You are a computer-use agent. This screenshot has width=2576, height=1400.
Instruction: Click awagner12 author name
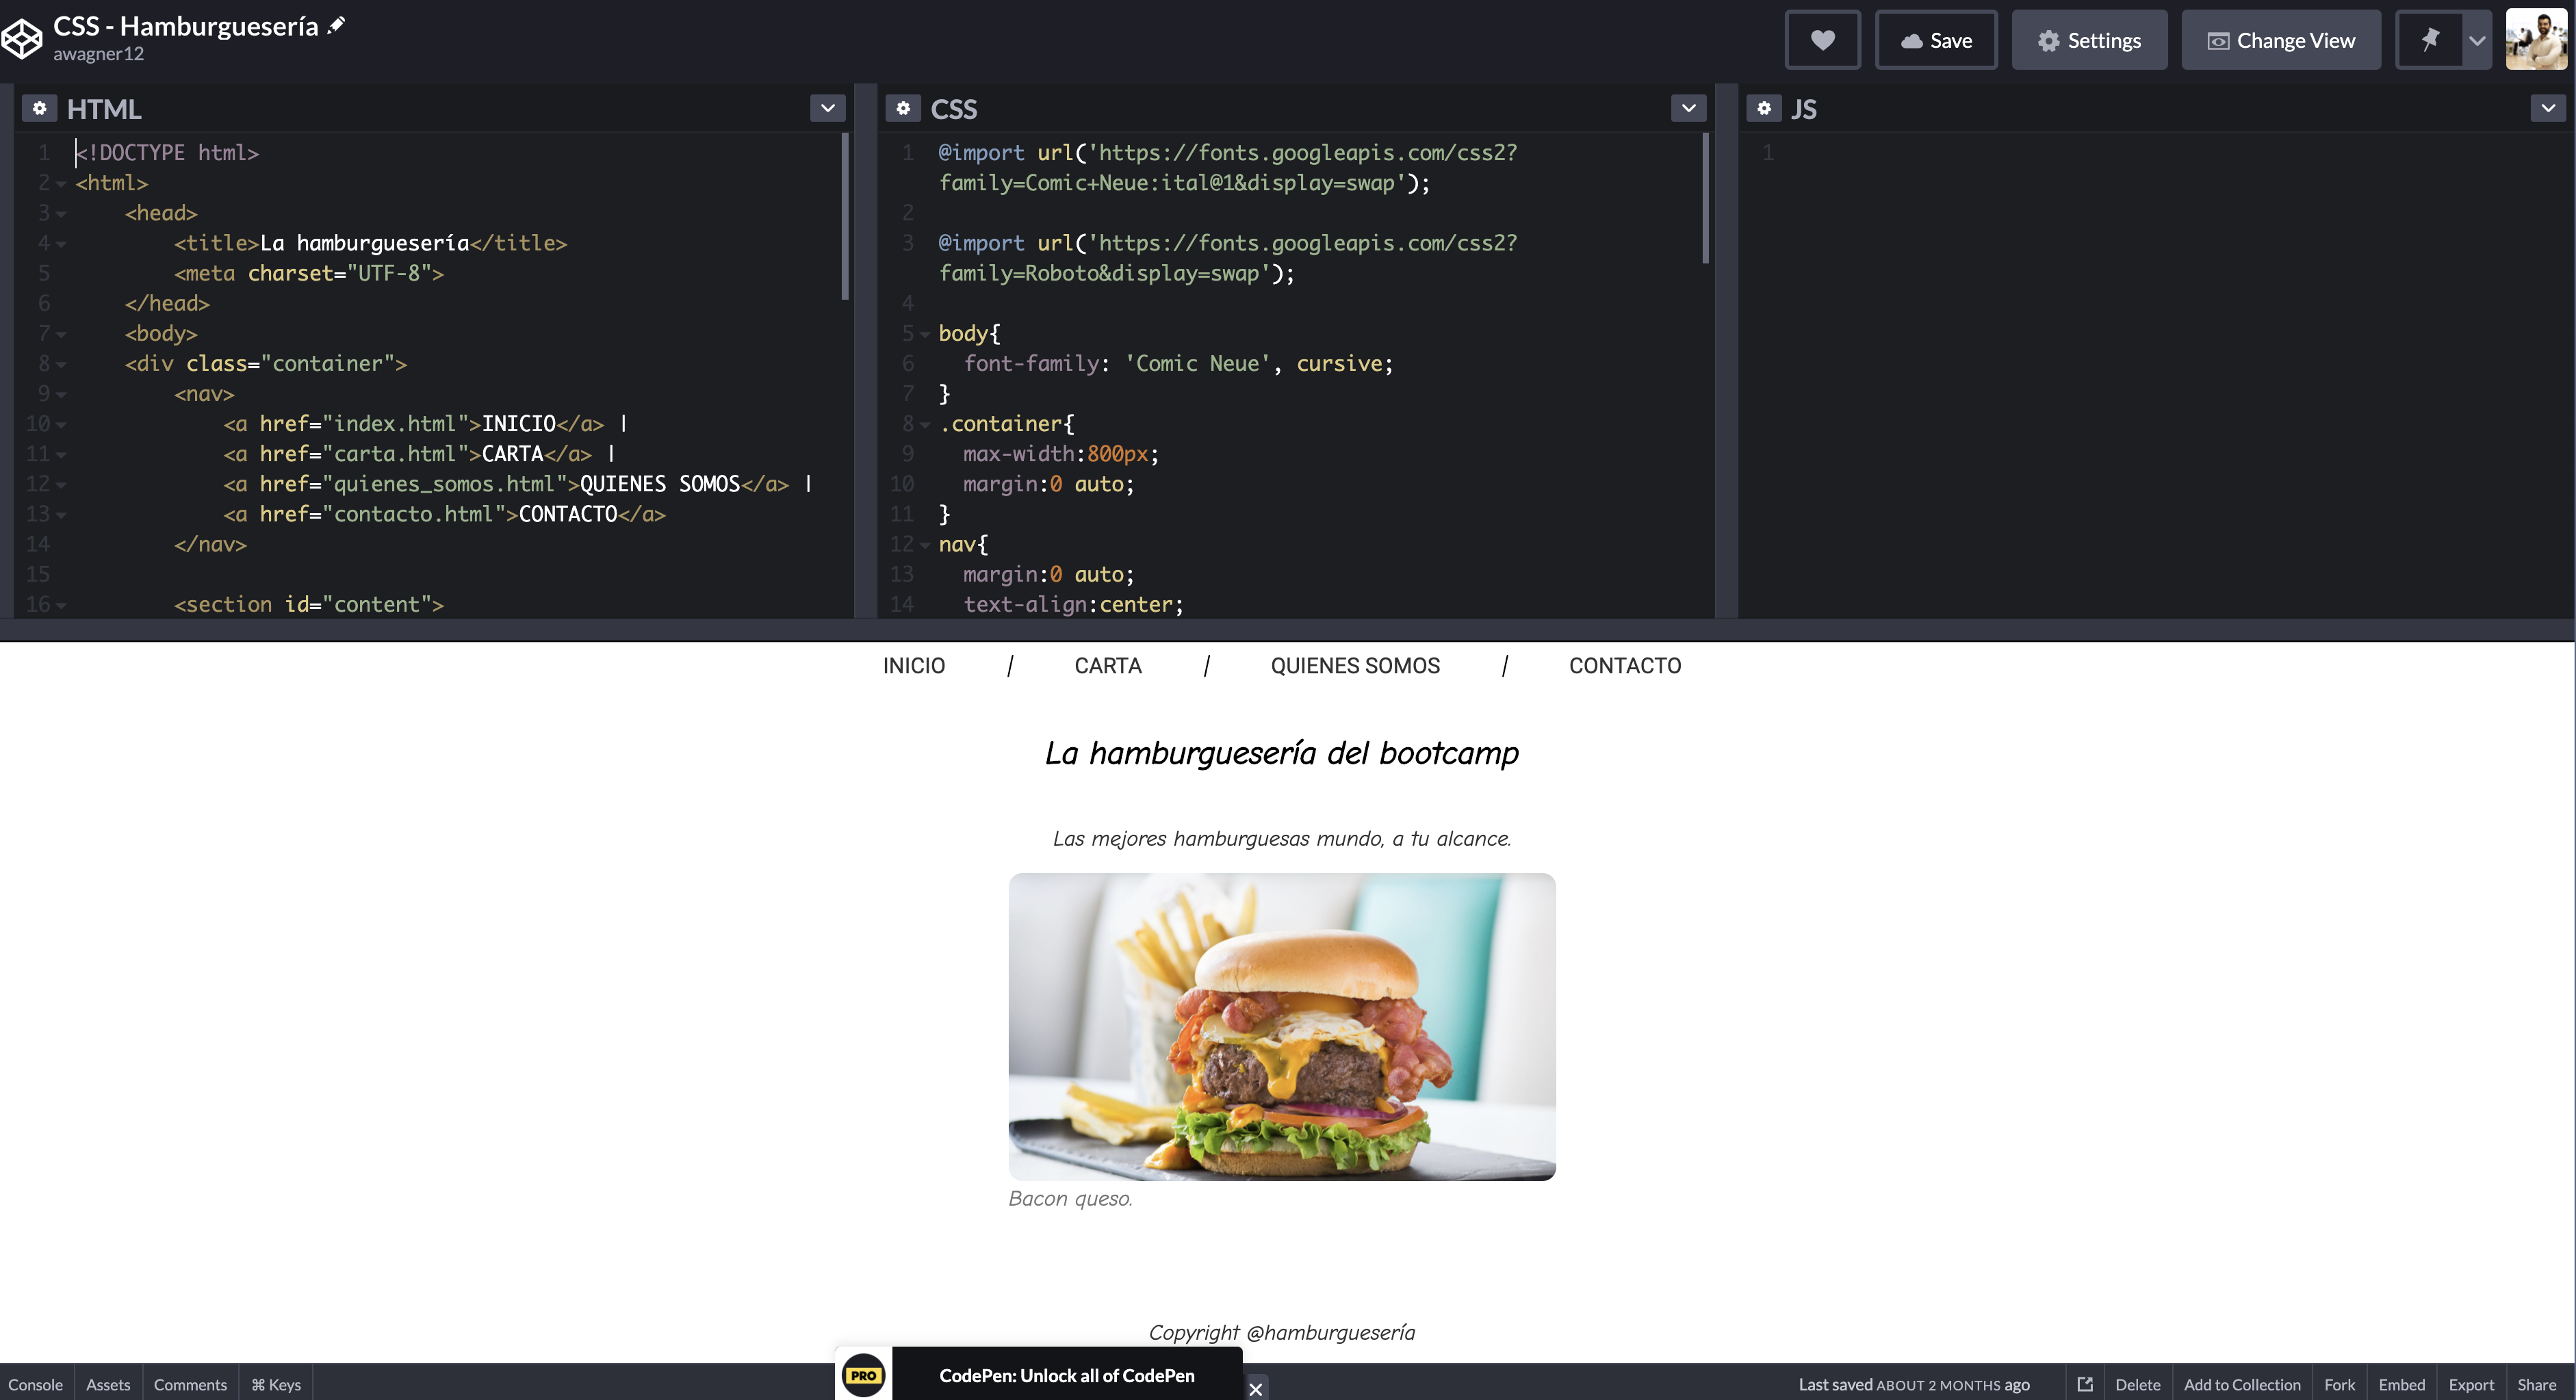(x=98, y=54)
